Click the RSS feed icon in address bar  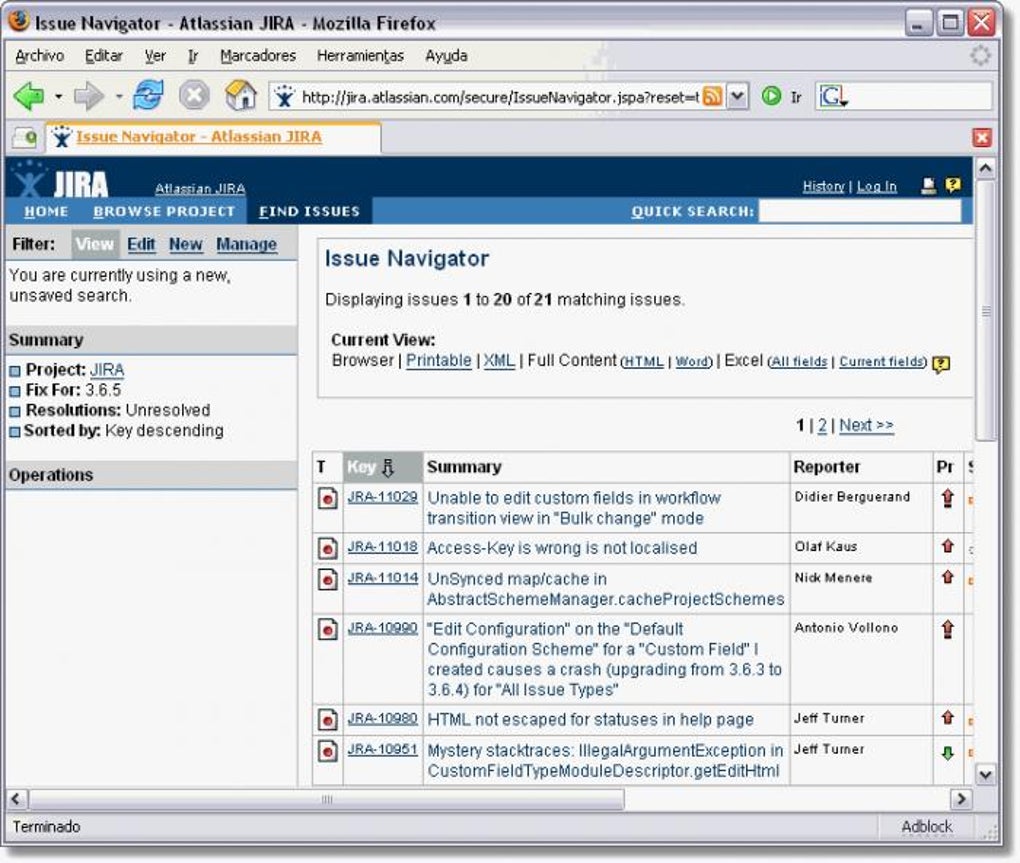(712, 97)
